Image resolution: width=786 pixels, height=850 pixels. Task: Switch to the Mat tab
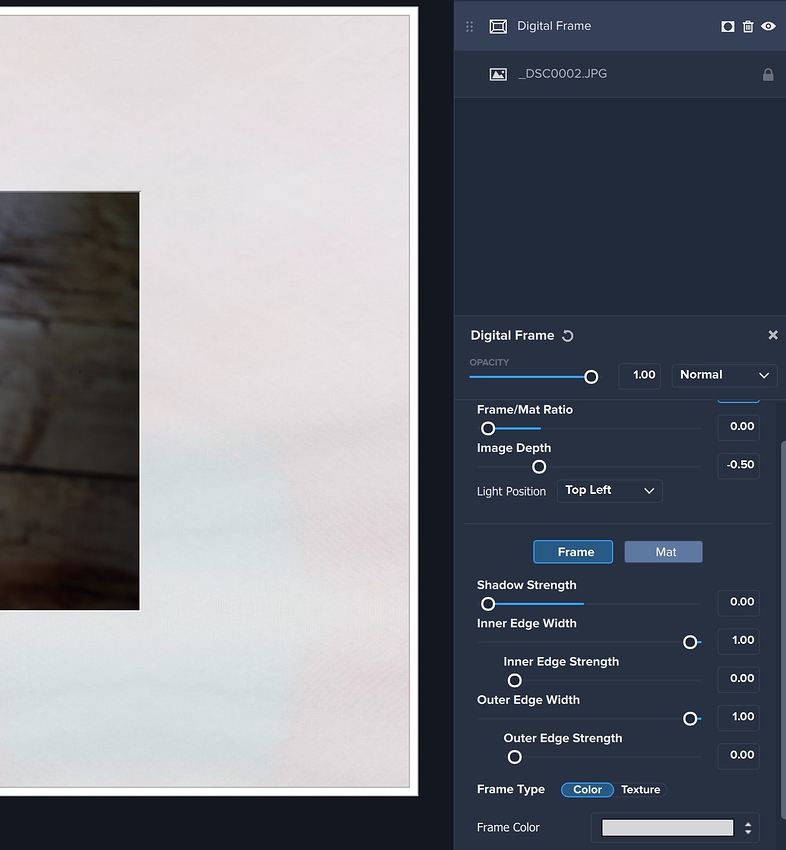click(x=664, y=552)
